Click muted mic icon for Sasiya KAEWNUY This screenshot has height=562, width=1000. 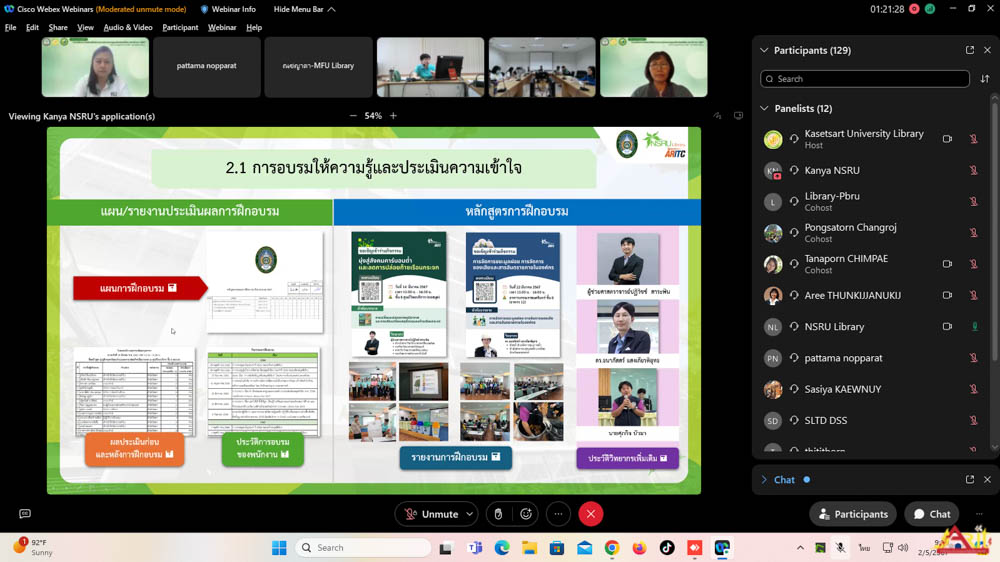973,389
